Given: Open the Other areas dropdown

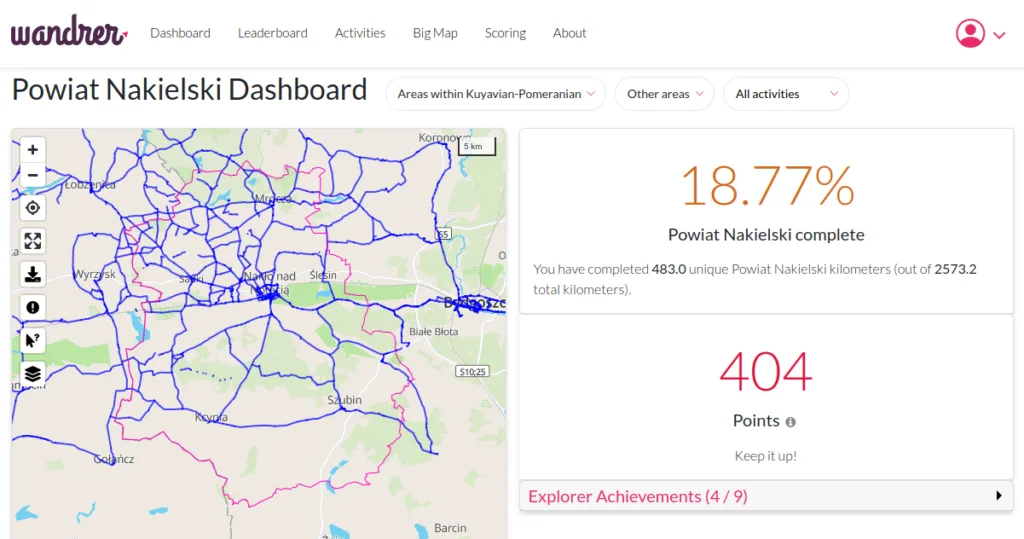Looking at the screenshot, I should pos(664,94).
